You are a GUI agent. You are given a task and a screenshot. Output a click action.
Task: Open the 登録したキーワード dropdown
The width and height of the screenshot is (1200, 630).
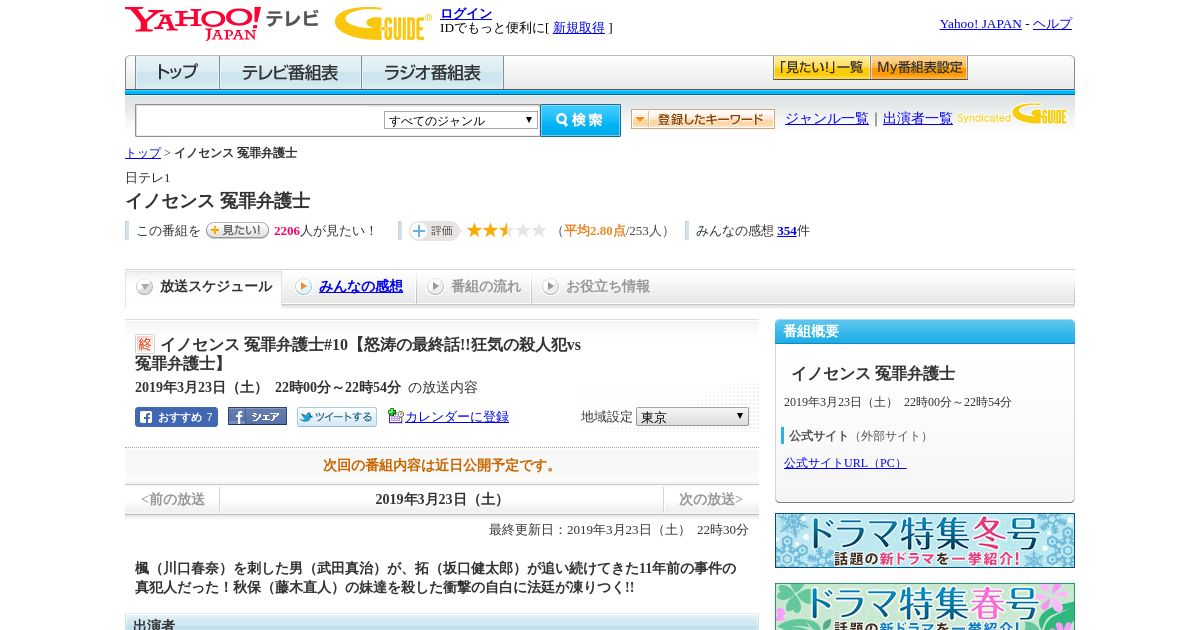(703, 119)
